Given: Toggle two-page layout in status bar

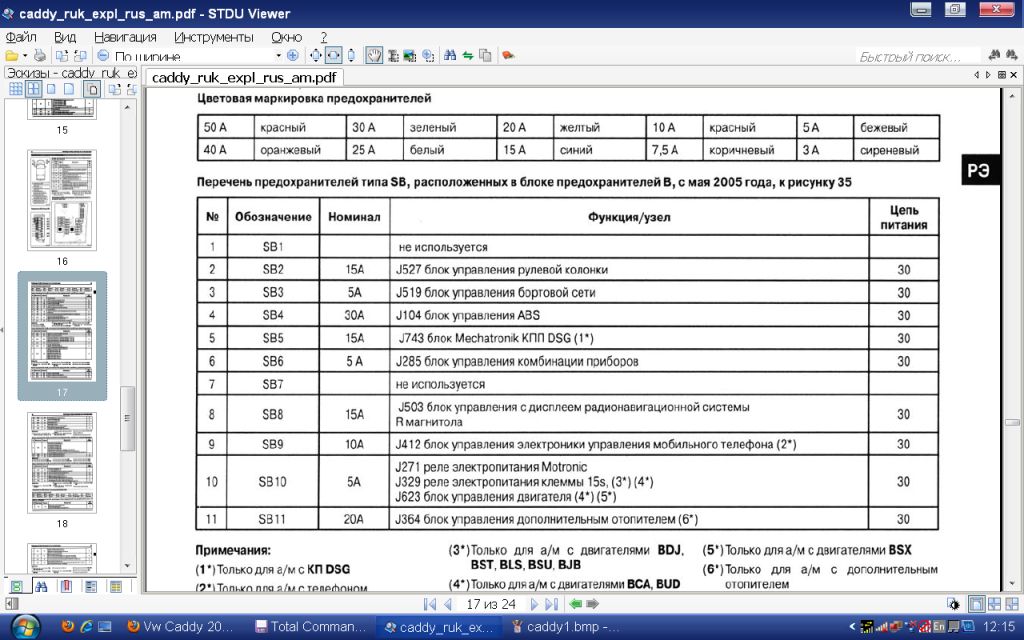Looking at the screenshot, I should click(x=995, y=604).
